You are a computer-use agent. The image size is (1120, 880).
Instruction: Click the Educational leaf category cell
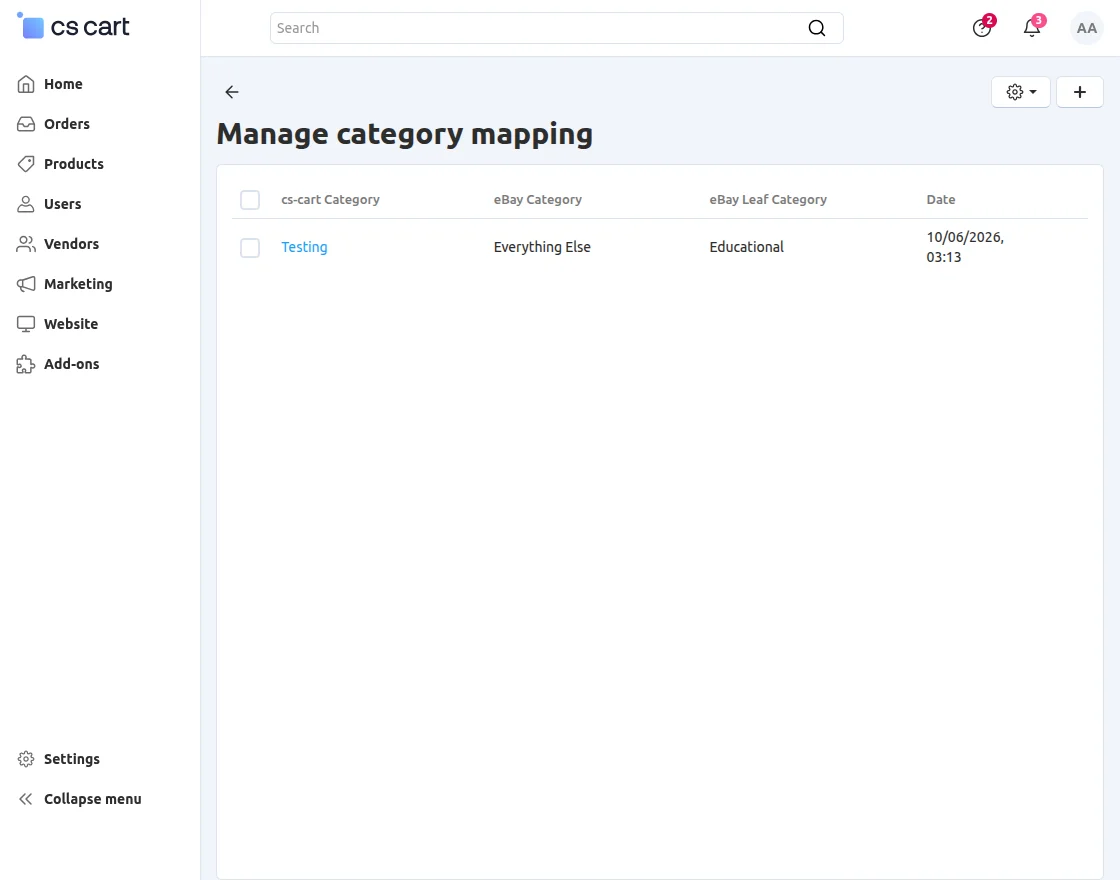tap(746, 247)
